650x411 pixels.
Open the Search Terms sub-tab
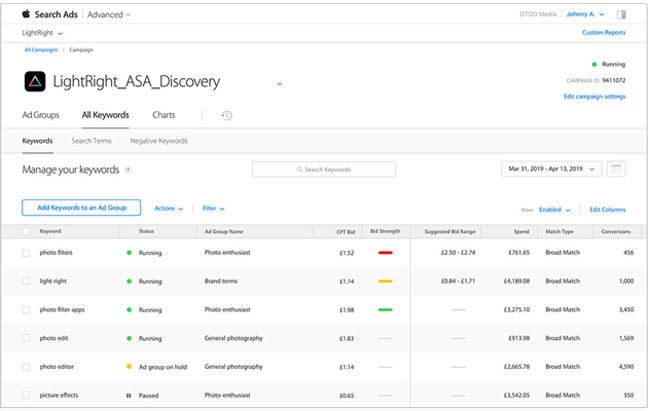91,141
